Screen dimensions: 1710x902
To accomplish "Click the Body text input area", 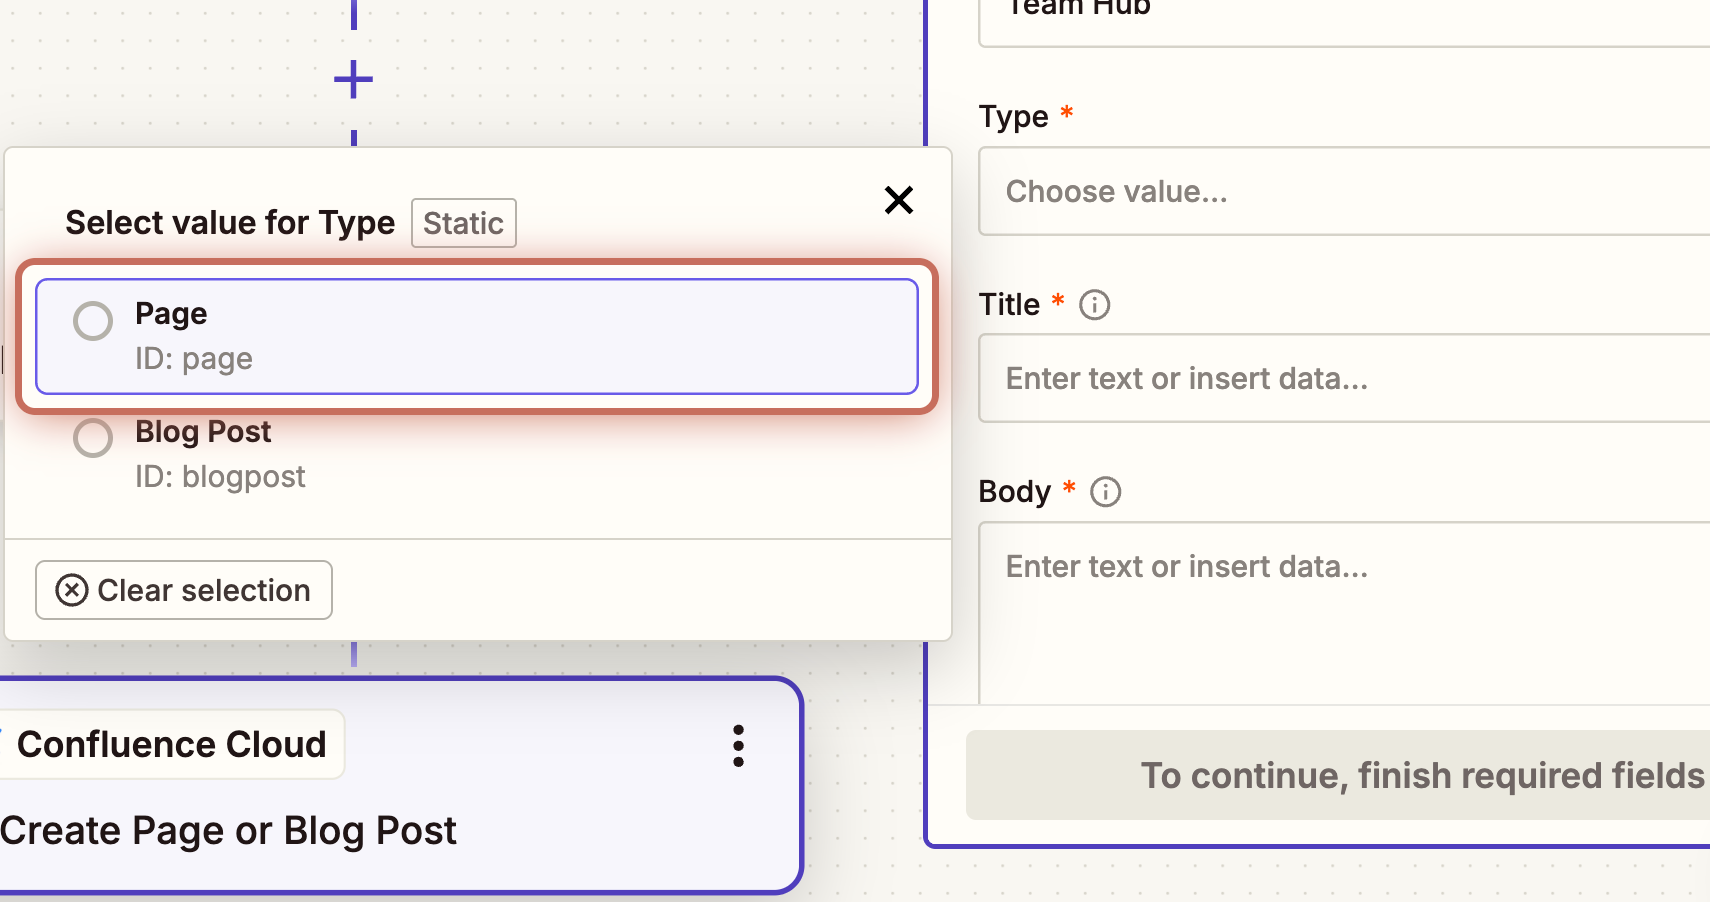I will point(1344,613).
